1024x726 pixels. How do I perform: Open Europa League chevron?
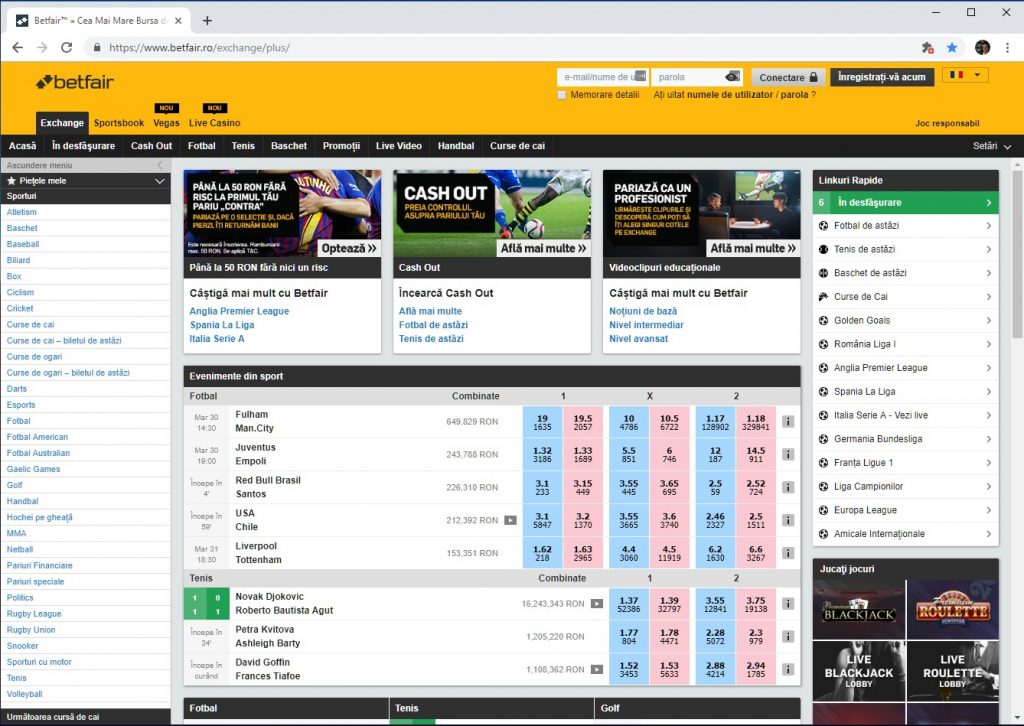click(989, 511)
